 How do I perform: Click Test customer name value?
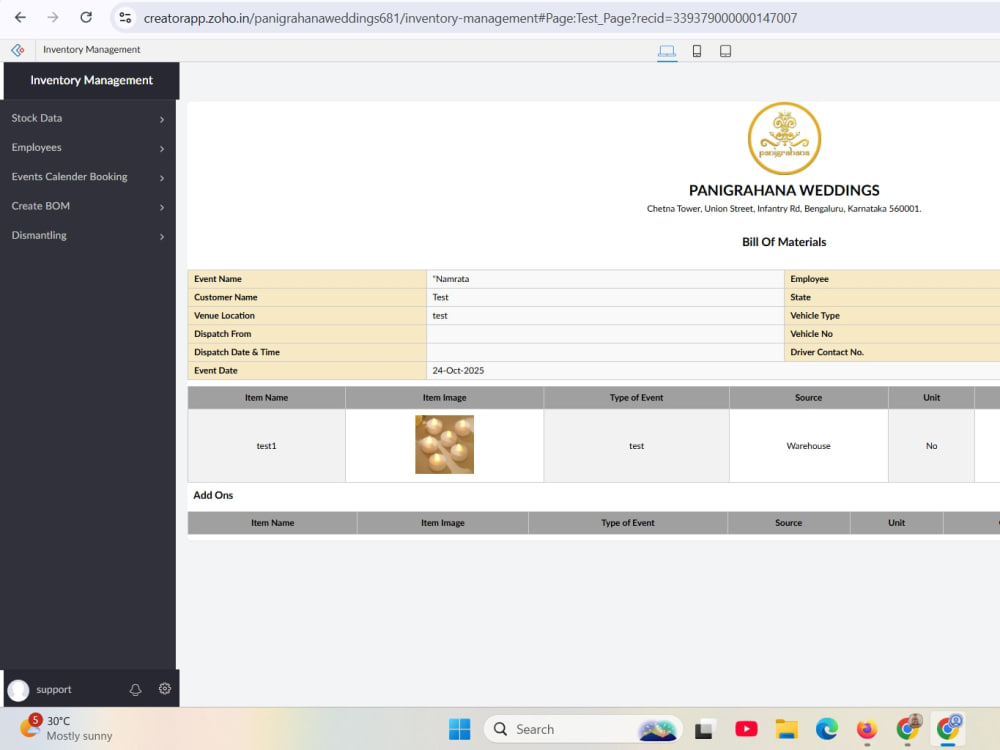tap(440, 297)
